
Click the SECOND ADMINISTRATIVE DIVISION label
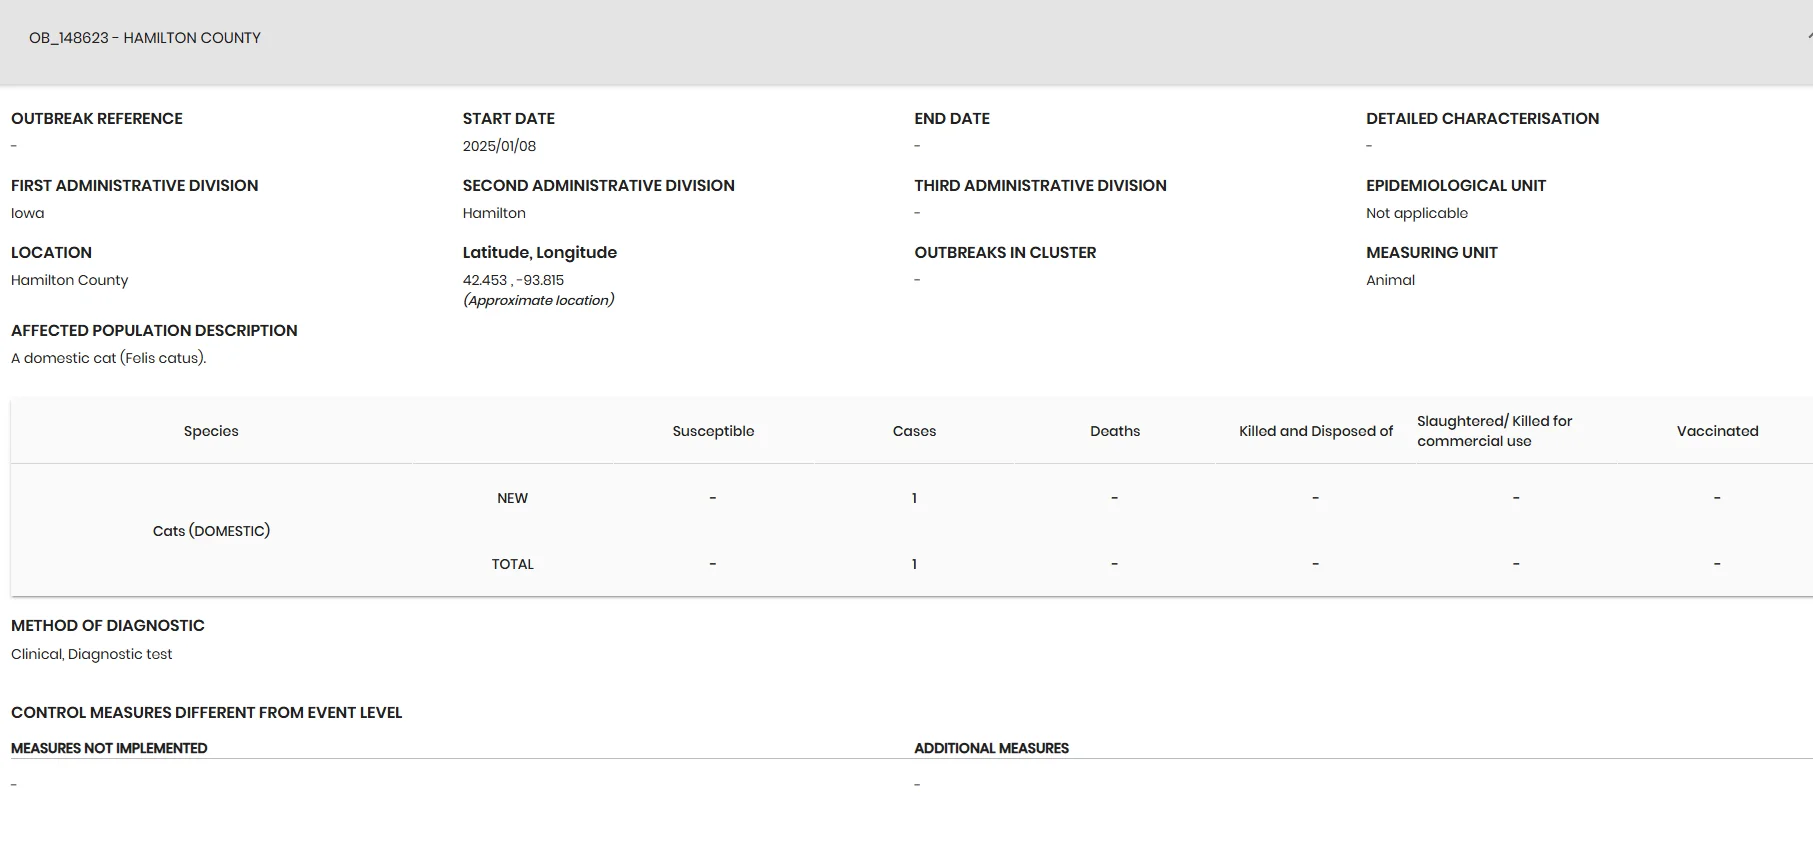(x=598, y=185)
